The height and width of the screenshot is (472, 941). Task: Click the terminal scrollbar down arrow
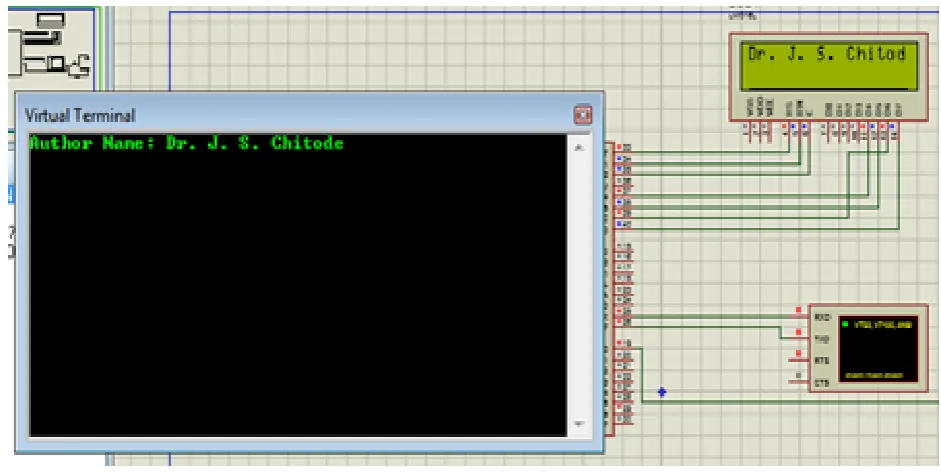(x=579, y=423)
